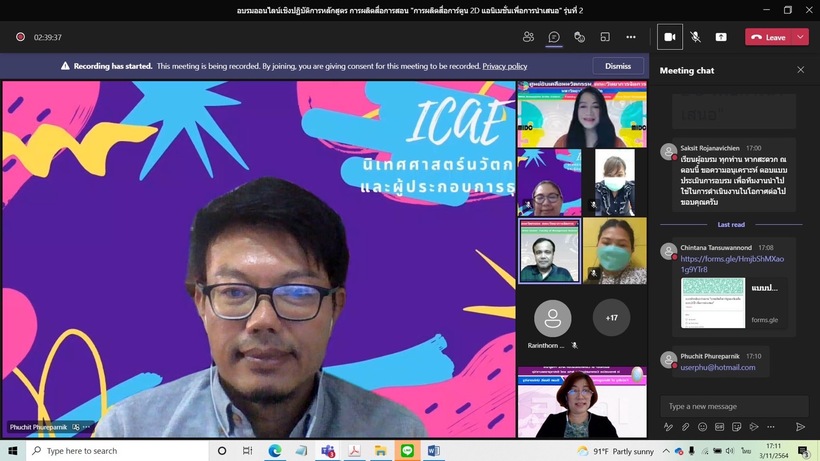The height and width of the screenshot is (461, 820).
Task: Toggle the meeting chat conversation icon
Action: (554, 37)
